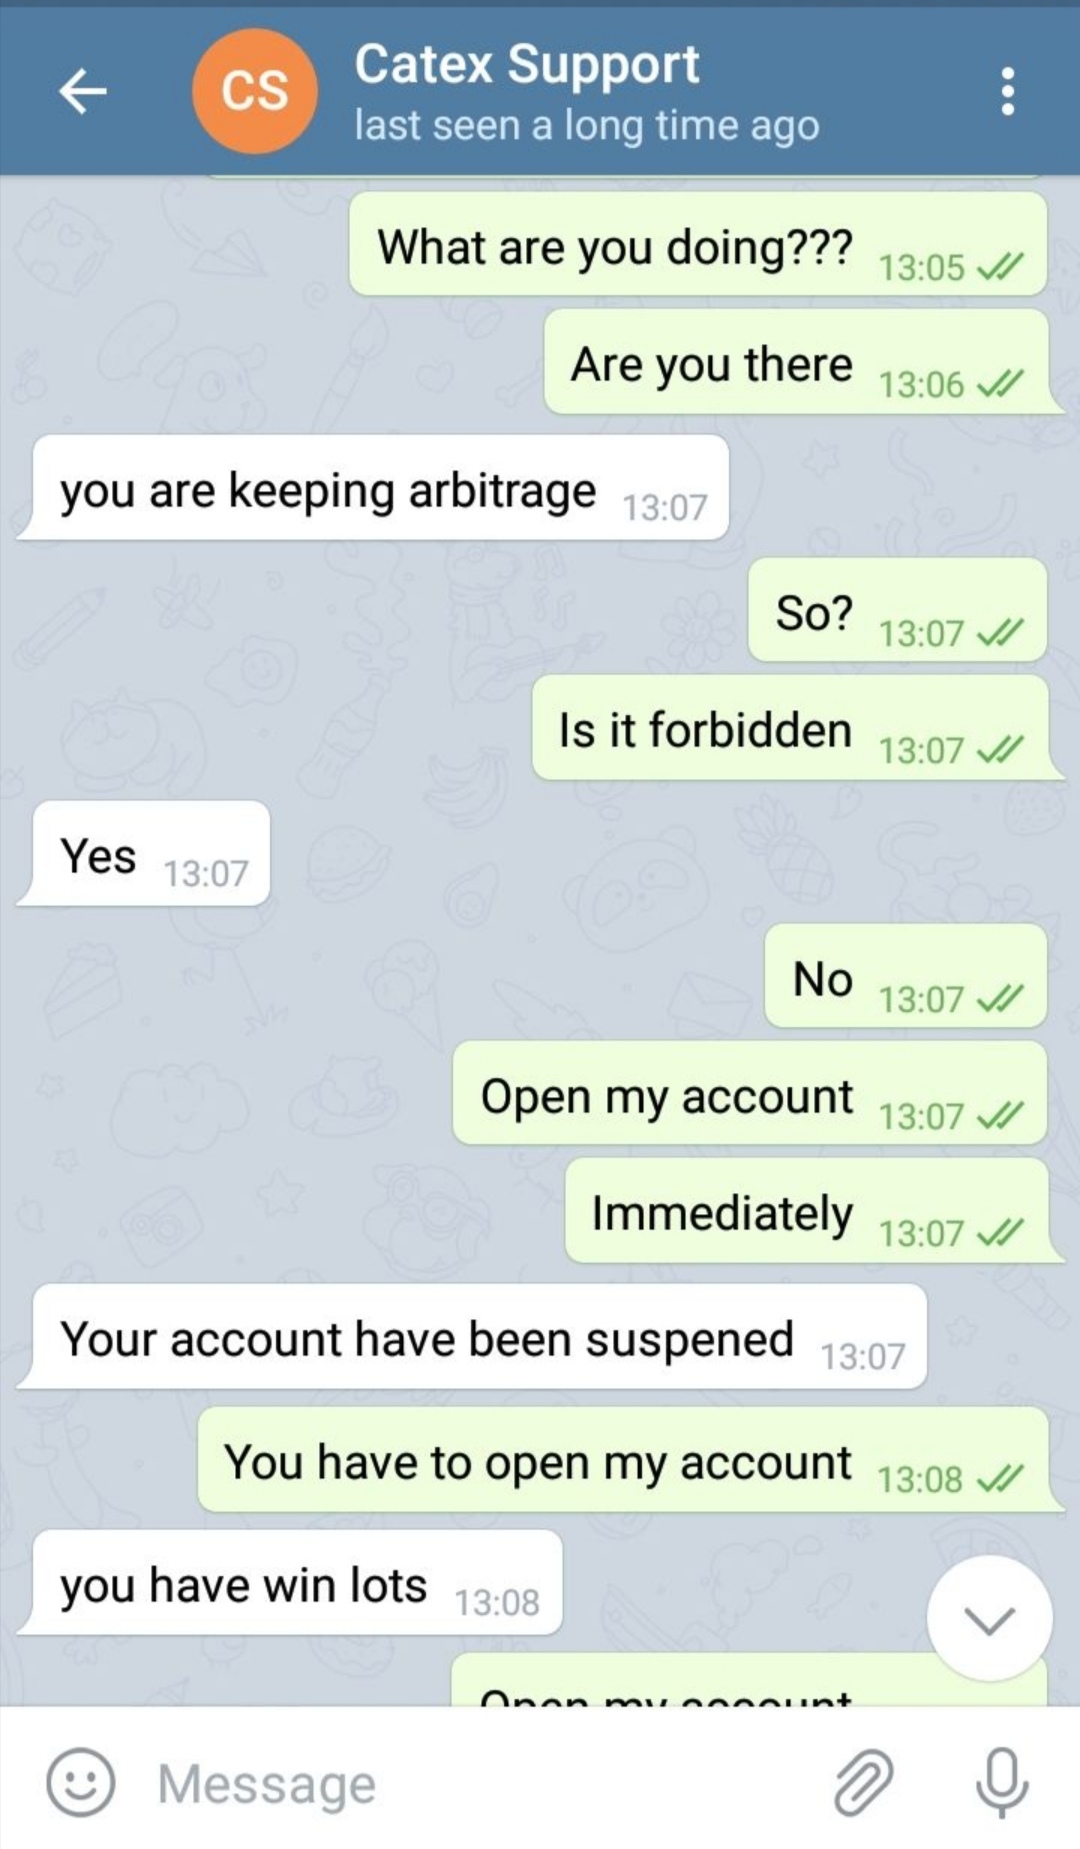Tap the 'last seen a long time ago' status

pyautogui.click(x=587, y=126)
